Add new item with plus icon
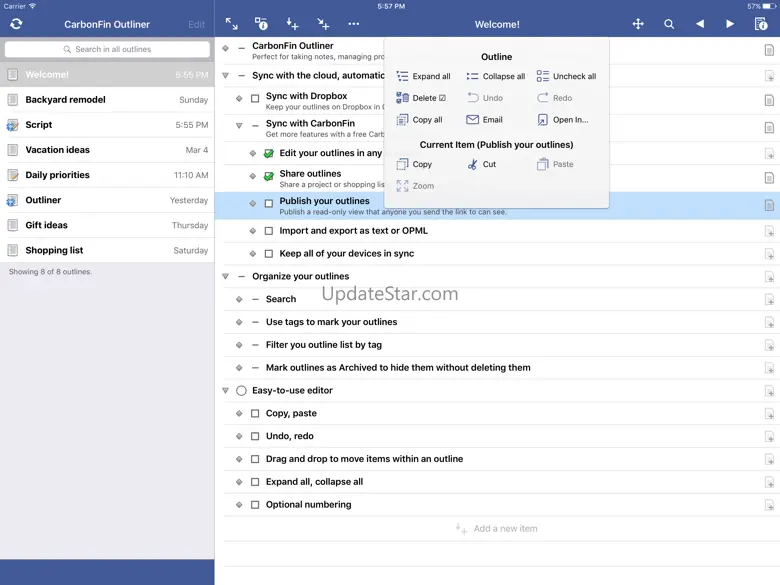780x585 pixels. coord(292,23)
